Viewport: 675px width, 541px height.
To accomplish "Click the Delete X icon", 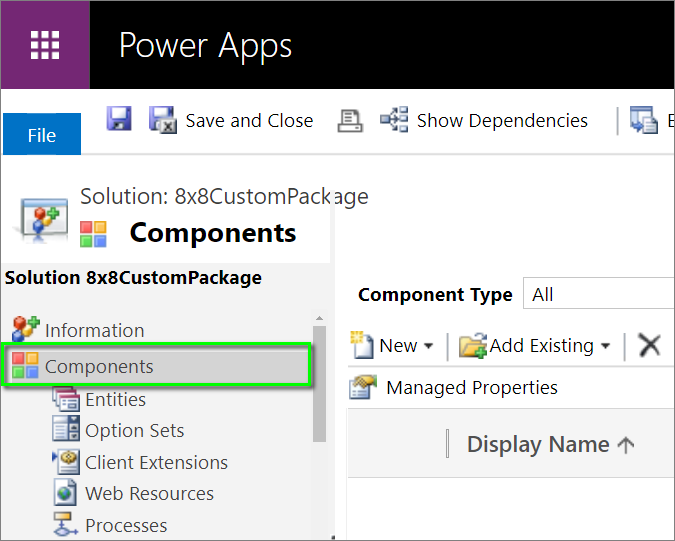I will pos(650,345).
